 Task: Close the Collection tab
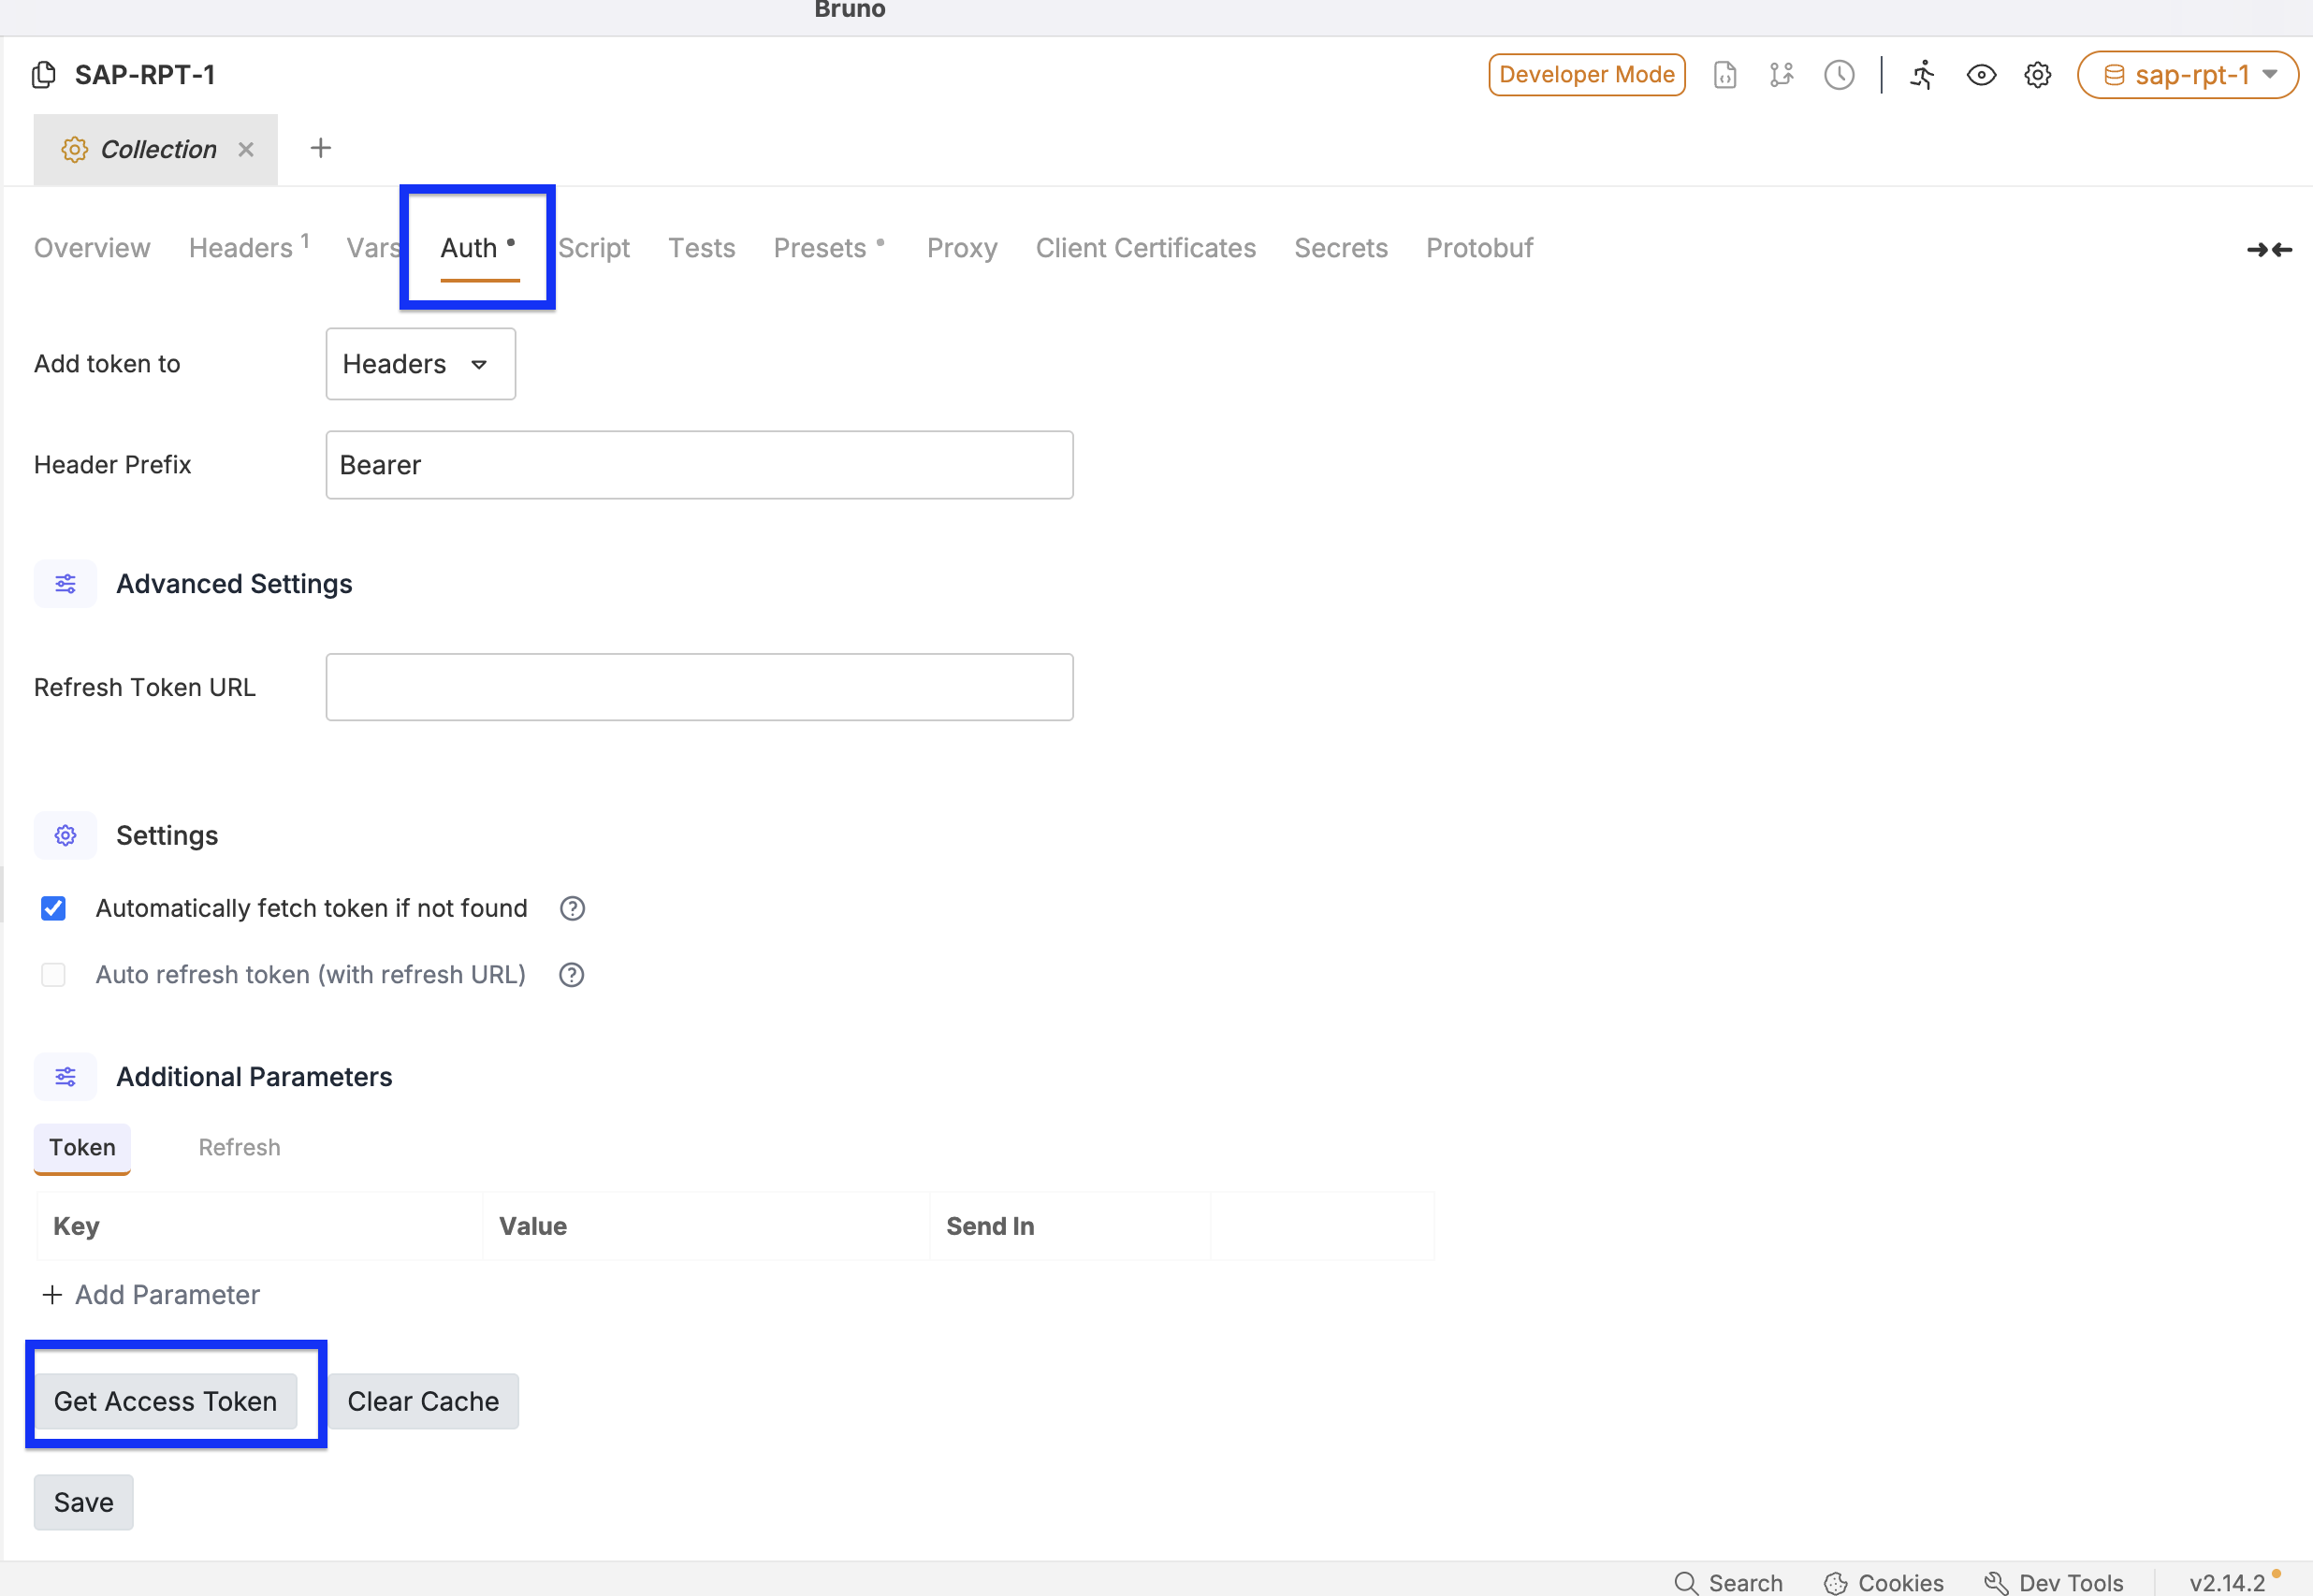click(x=246, y=149)
